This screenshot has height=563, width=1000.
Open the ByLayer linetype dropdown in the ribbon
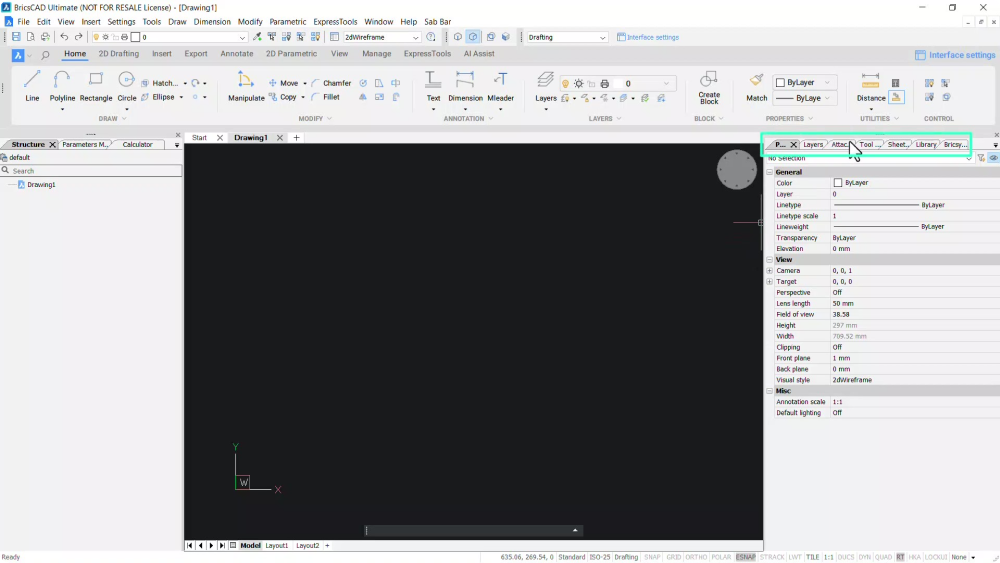[x=803, y=98]
